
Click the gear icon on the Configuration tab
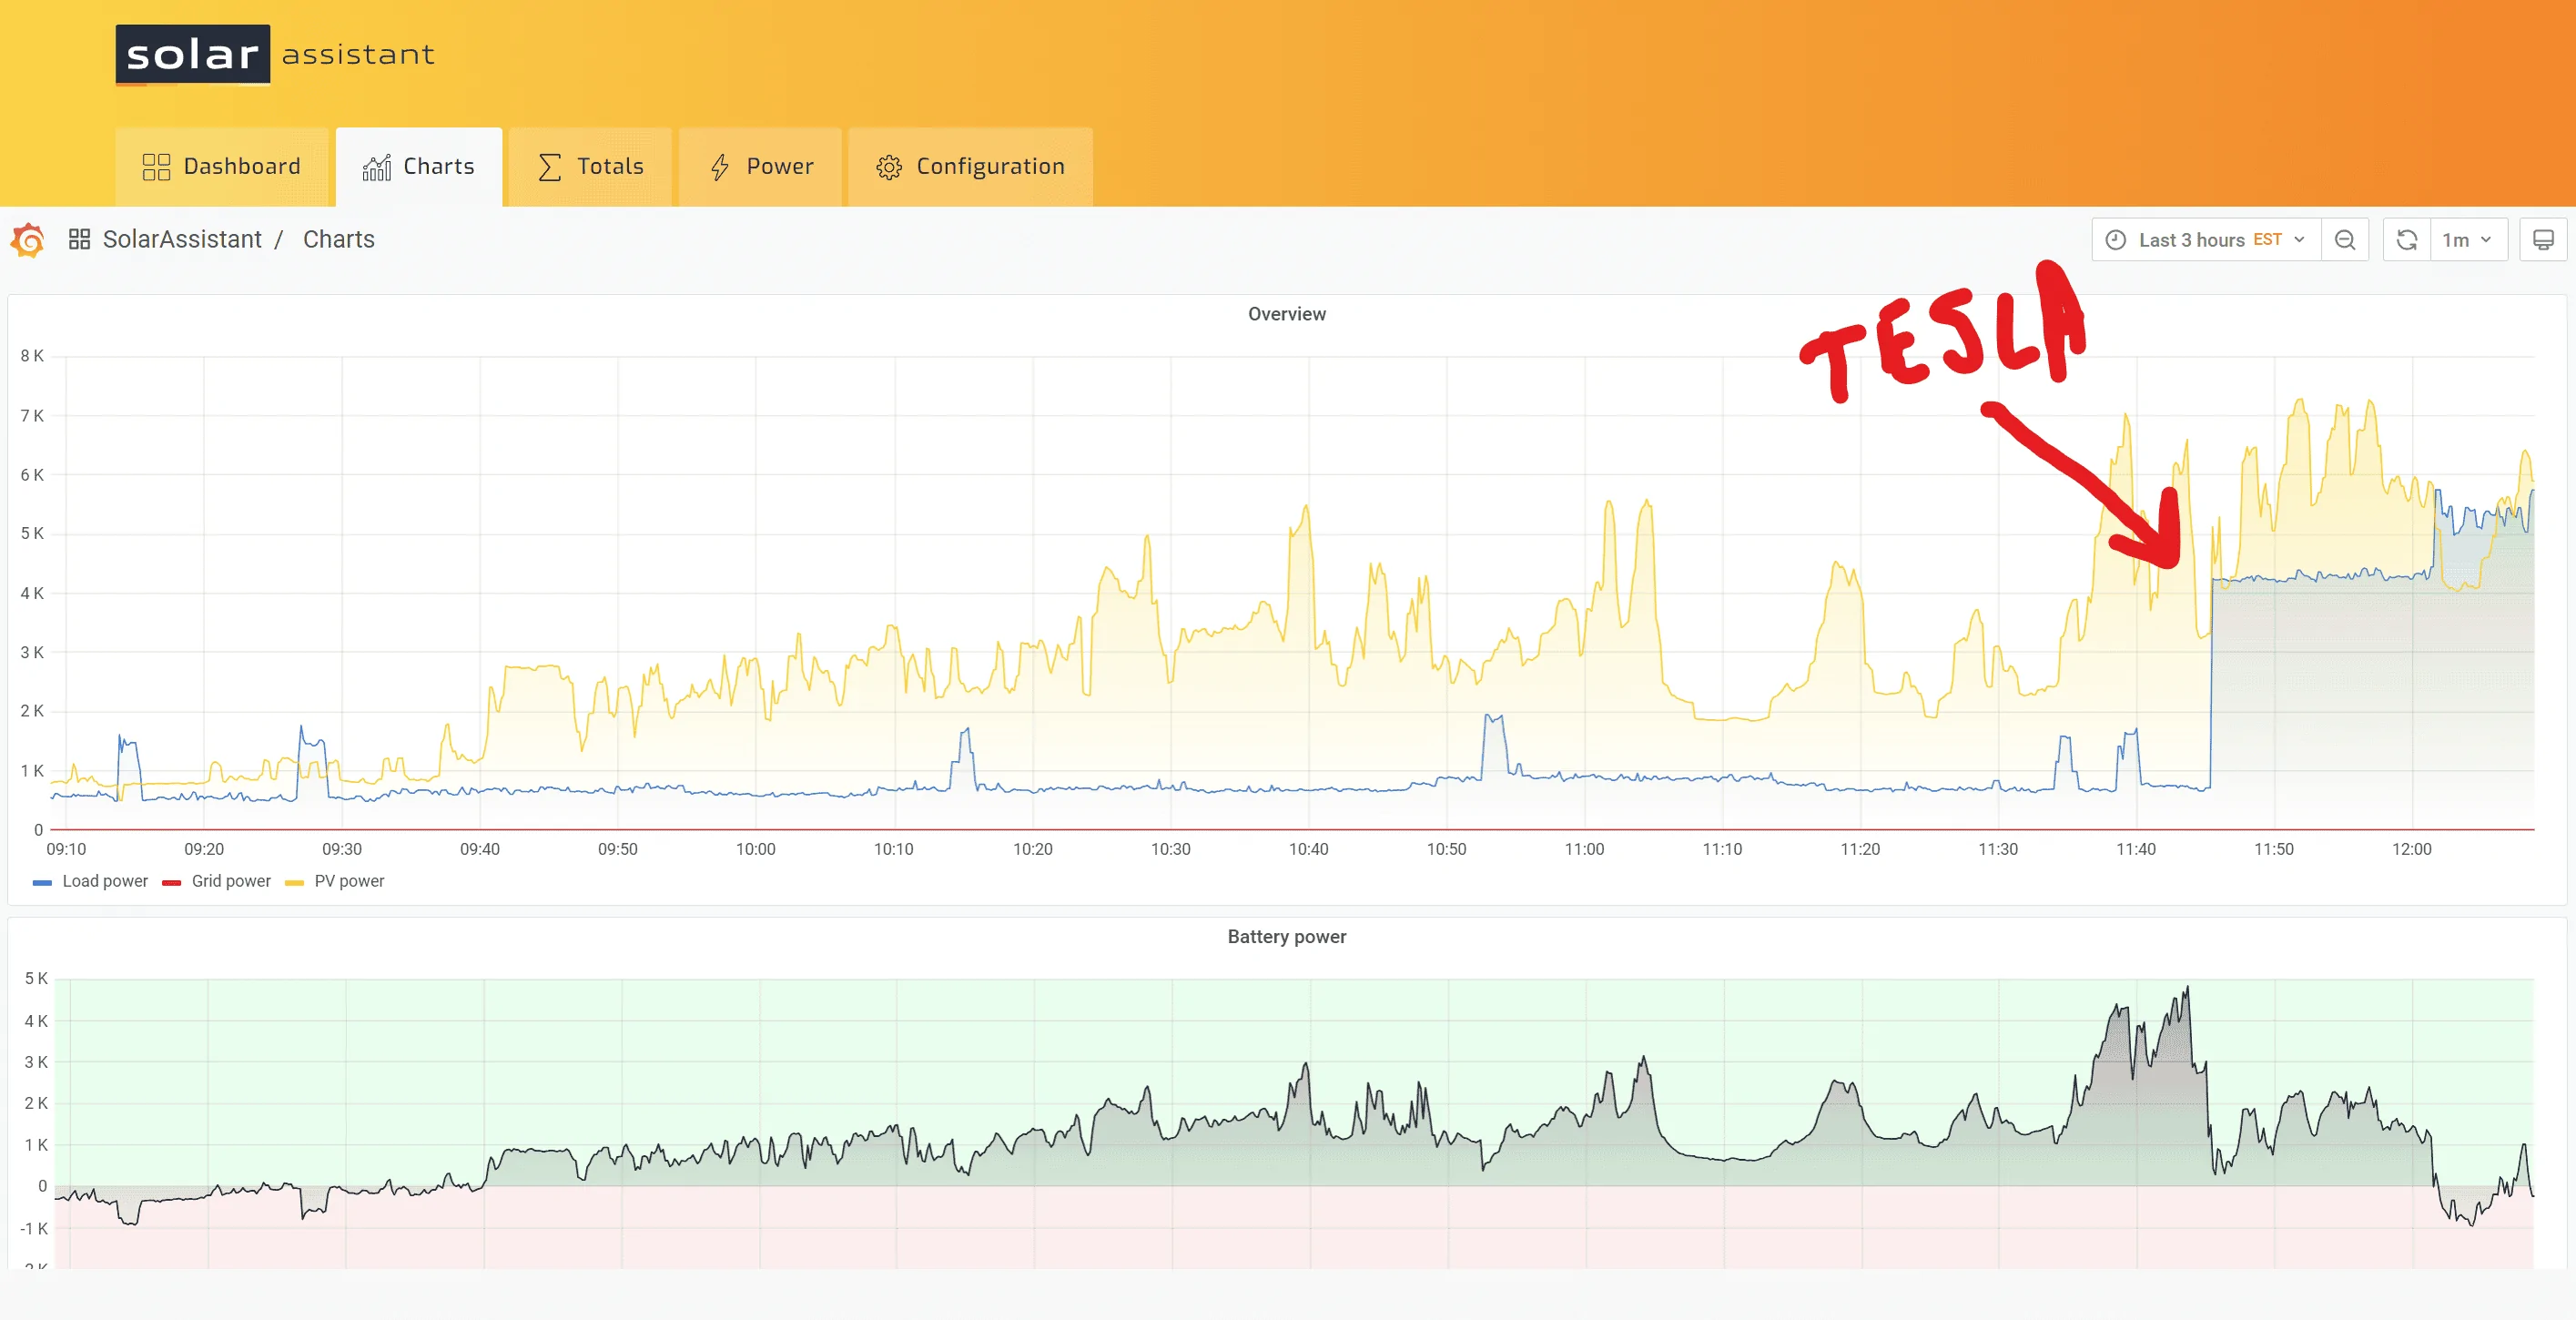(888, 167)
